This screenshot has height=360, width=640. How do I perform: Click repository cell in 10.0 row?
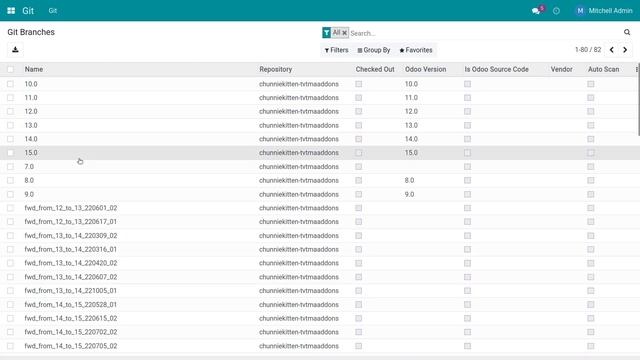(299, 84)
